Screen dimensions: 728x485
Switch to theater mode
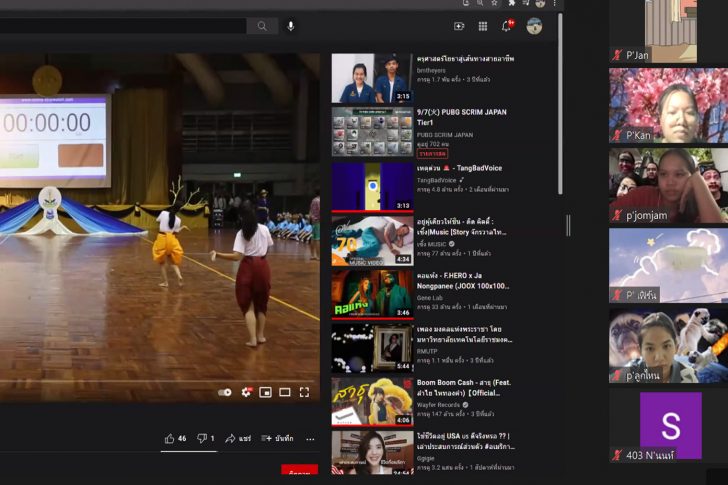[x=285, y=392]
